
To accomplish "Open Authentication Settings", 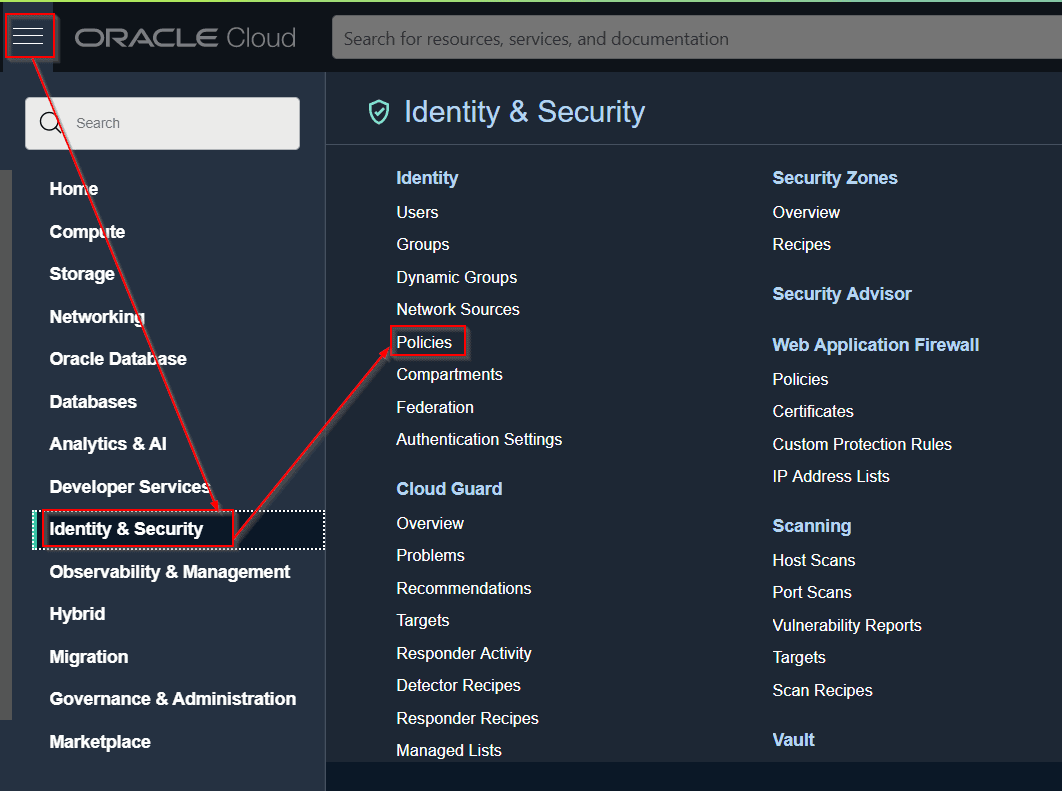I will [x=479, y=439].
